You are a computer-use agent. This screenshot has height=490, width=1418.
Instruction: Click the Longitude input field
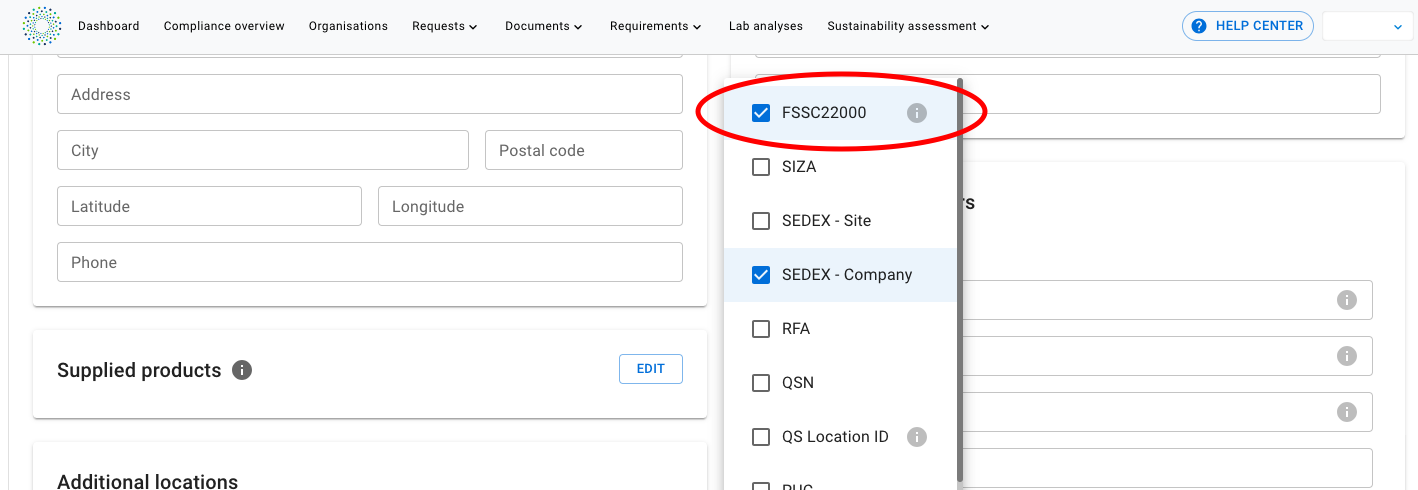(530, 206)
